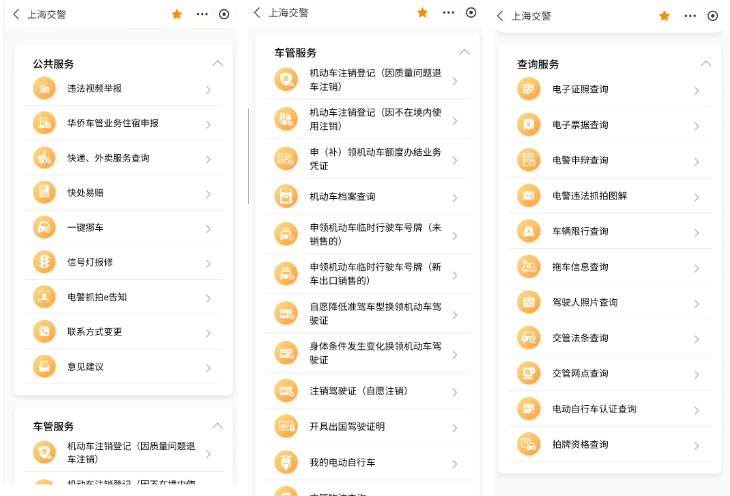This screenshot has height=496, width=730.
Task: Tap the 我的电动自行车 icon
Action: (x=286, y=463)
